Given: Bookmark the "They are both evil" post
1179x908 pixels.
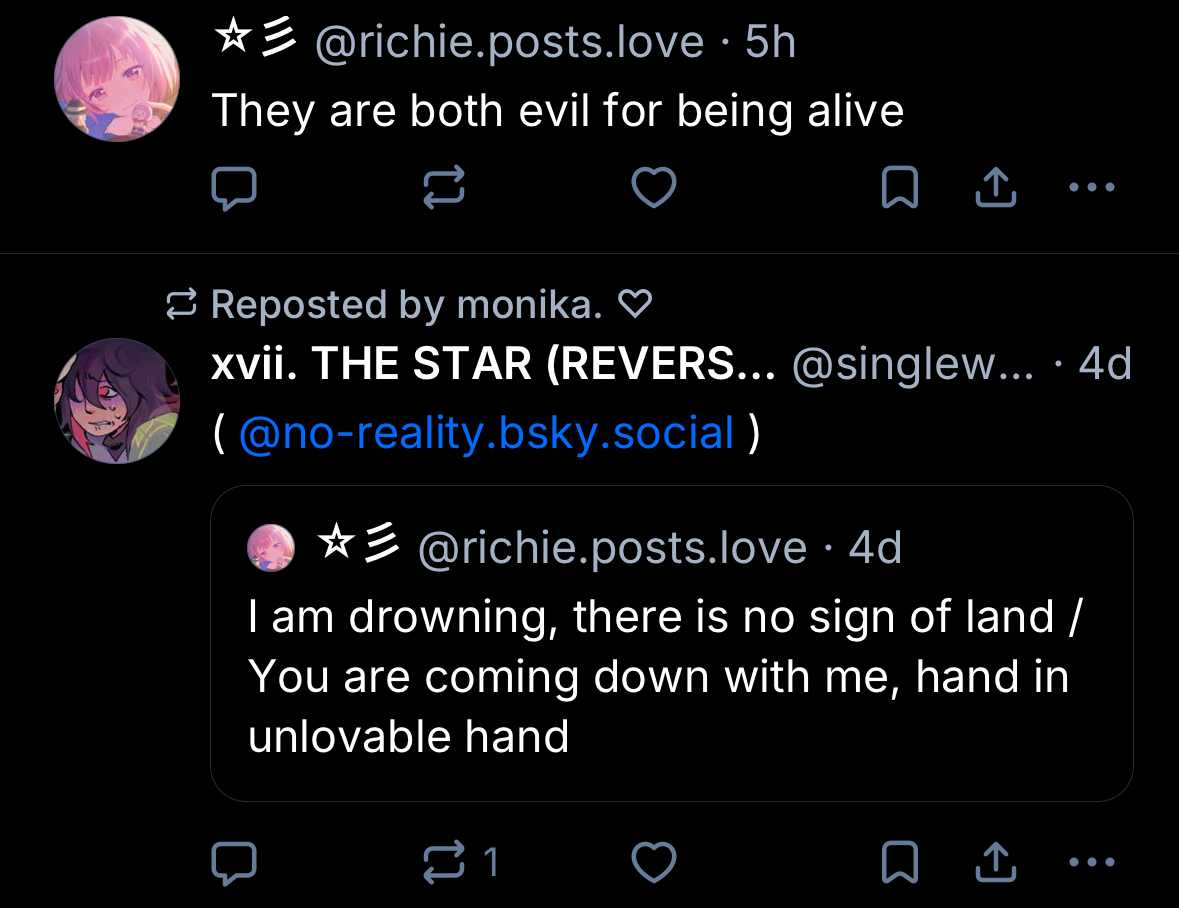Looking at the screenshot, I should point(899,188).
